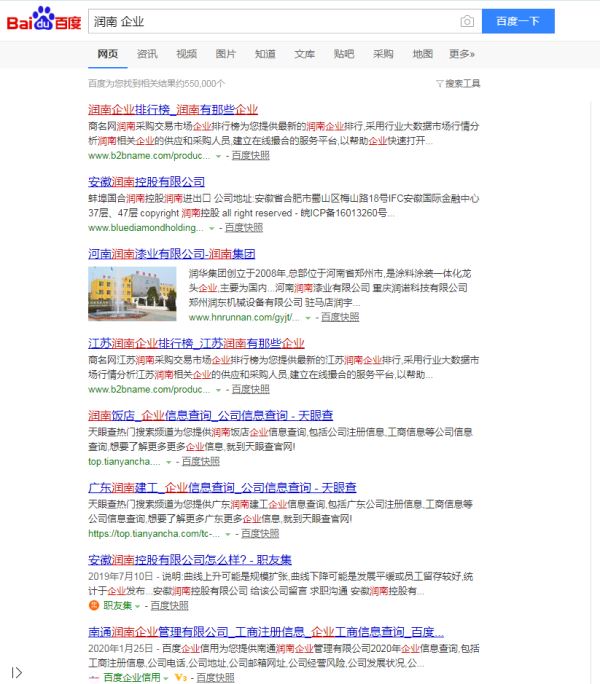The width and height of the screenshot is (600, 684).
Task: Switch to the 采购 tab
Action: (383, 54)
